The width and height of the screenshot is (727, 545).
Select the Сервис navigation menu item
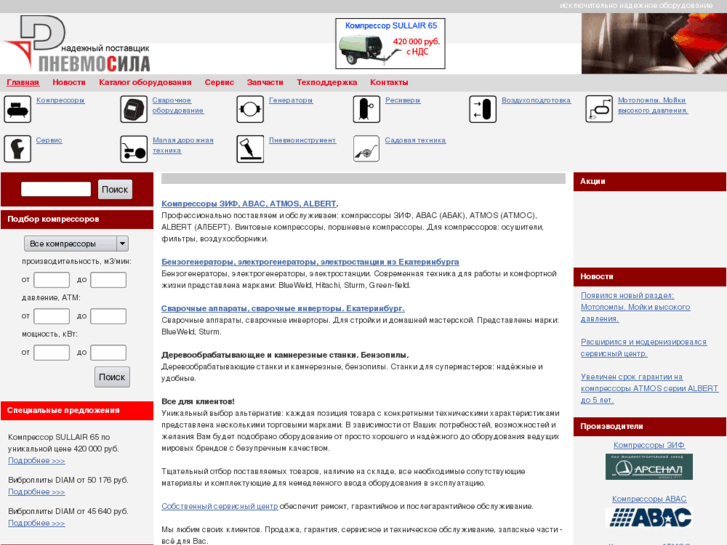pos(219,83)
